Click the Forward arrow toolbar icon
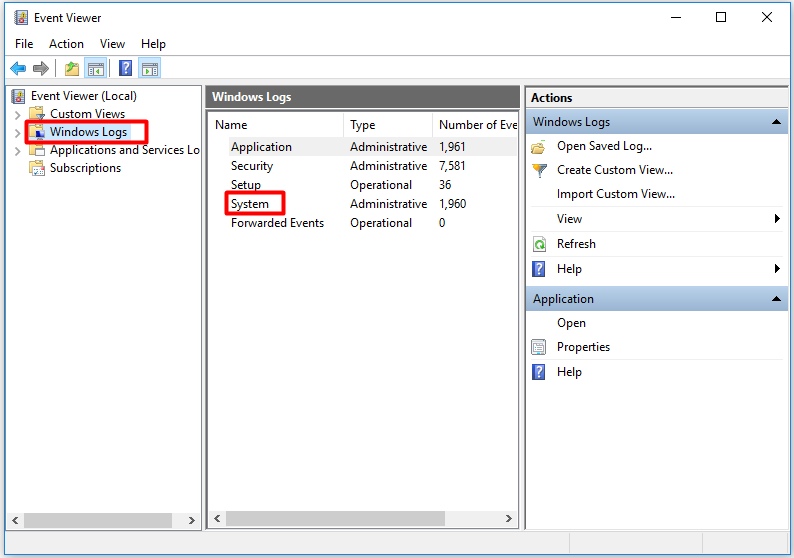Screen dimensions: 794x558 coord(41,68)
